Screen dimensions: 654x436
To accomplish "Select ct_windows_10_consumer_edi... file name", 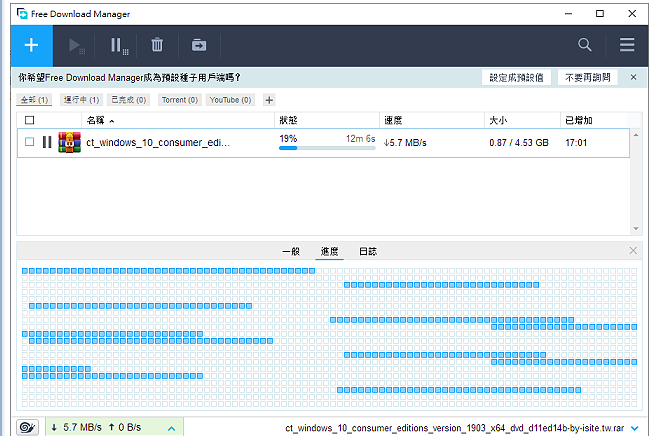I will click(x=158, y=143).
